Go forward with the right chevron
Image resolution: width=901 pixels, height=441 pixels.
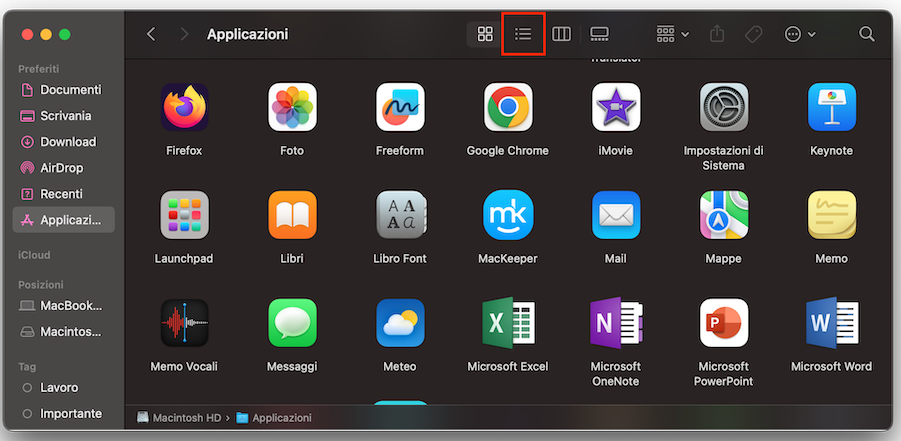[x=184, y=34]
